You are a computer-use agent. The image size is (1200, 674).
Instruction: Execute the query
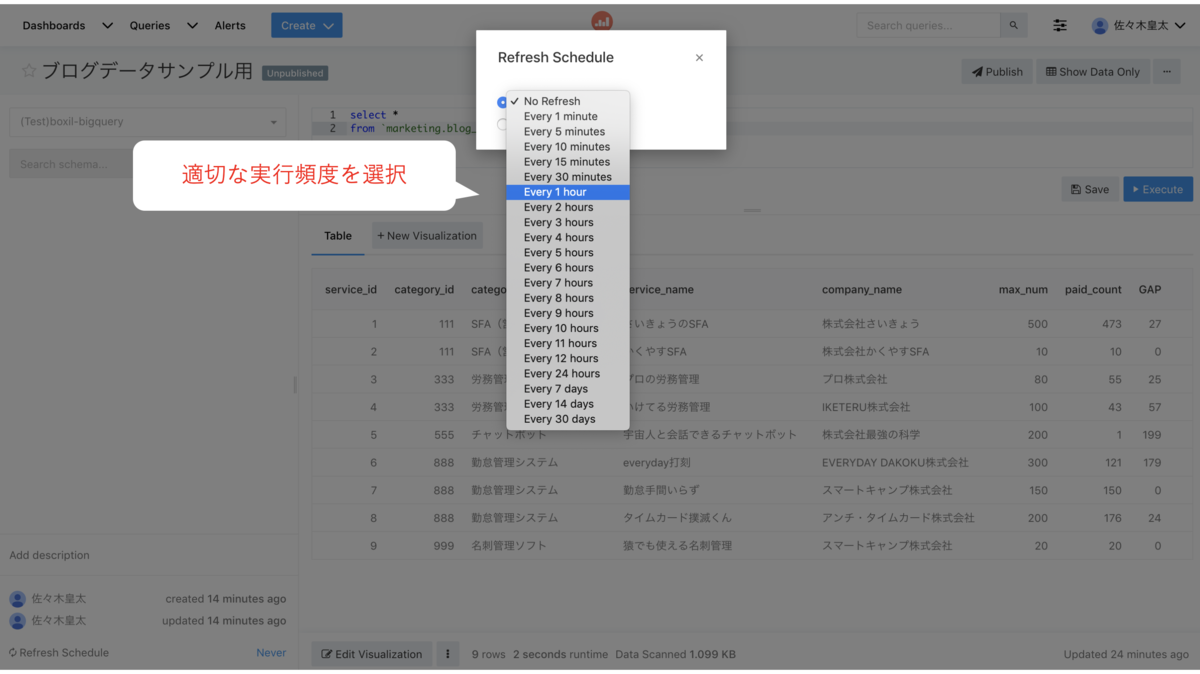coord(1158,189)
